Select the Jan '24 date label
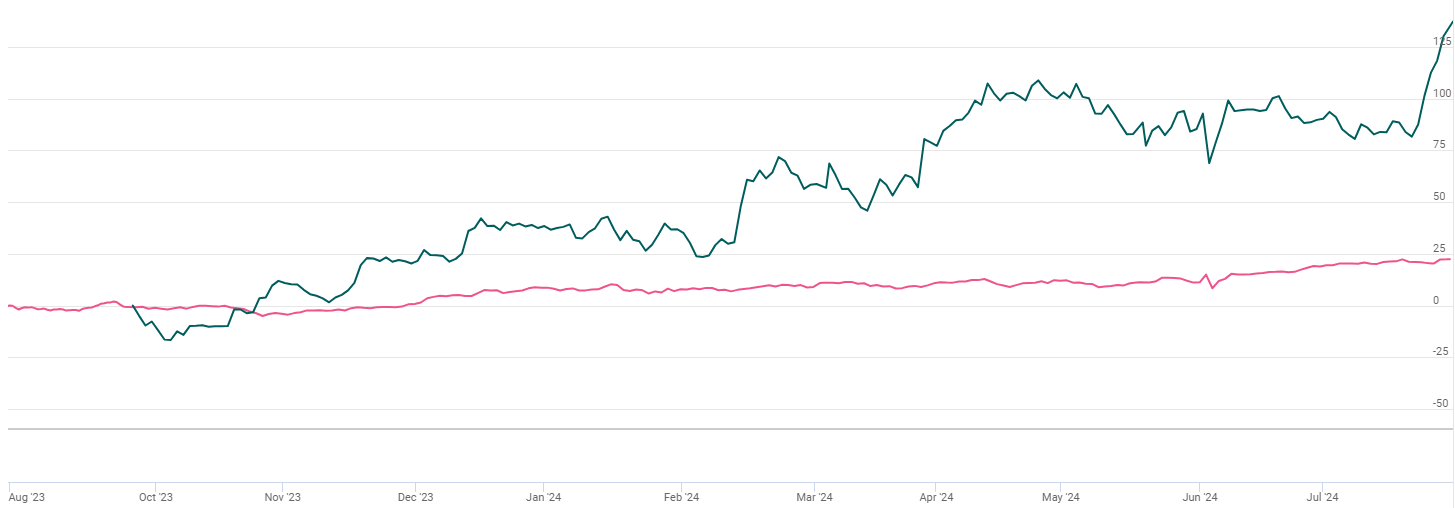The height and width of the screenshot is (508, 1455). [544, 497]
